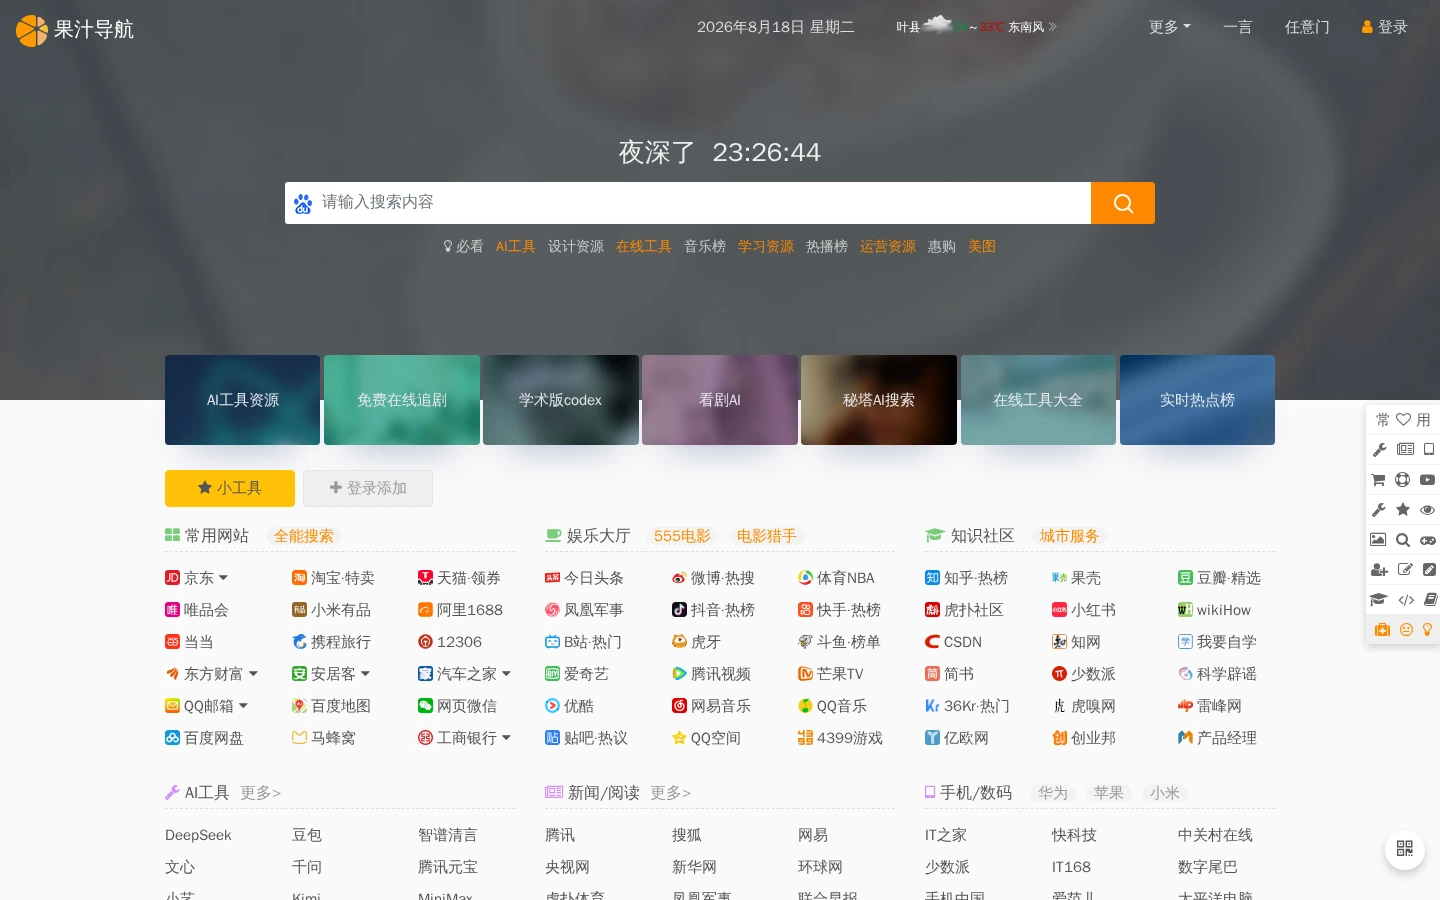The image size is (1440, 900).
Task: Open the Baidu paw search engine selector
Action: pyautogui.click(x=303, y=204)
